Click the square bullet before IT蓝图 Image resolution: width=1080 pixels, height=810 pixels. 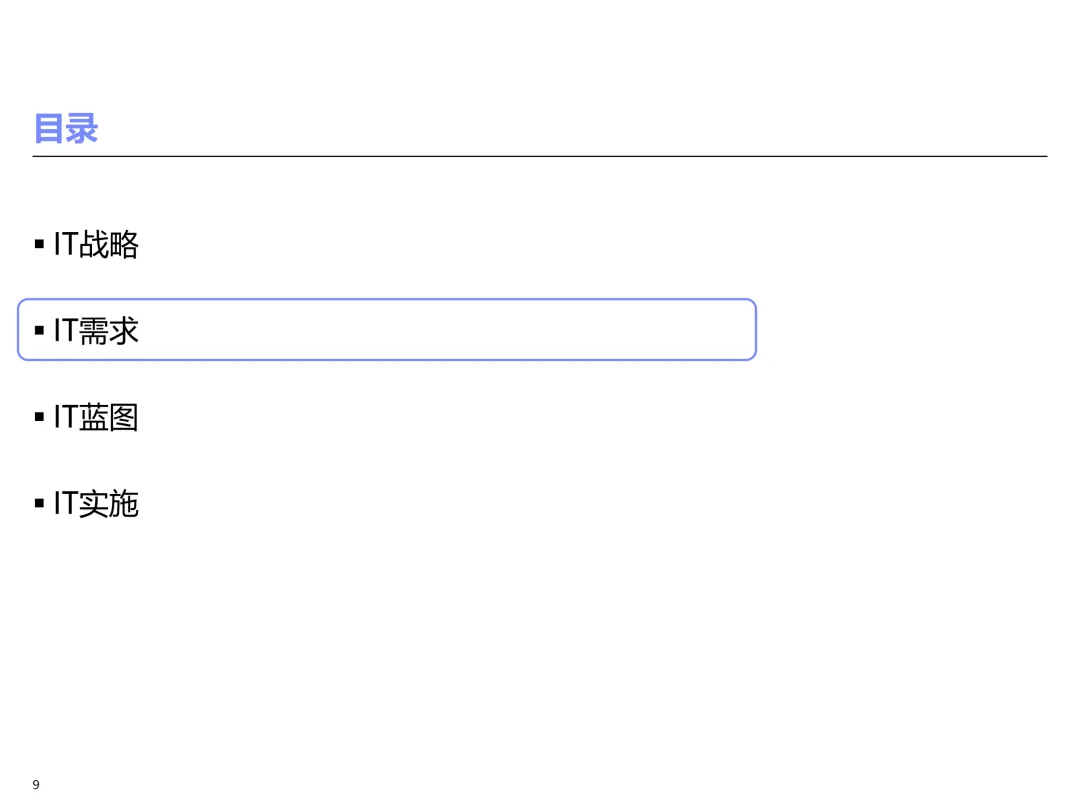[39, 417]
